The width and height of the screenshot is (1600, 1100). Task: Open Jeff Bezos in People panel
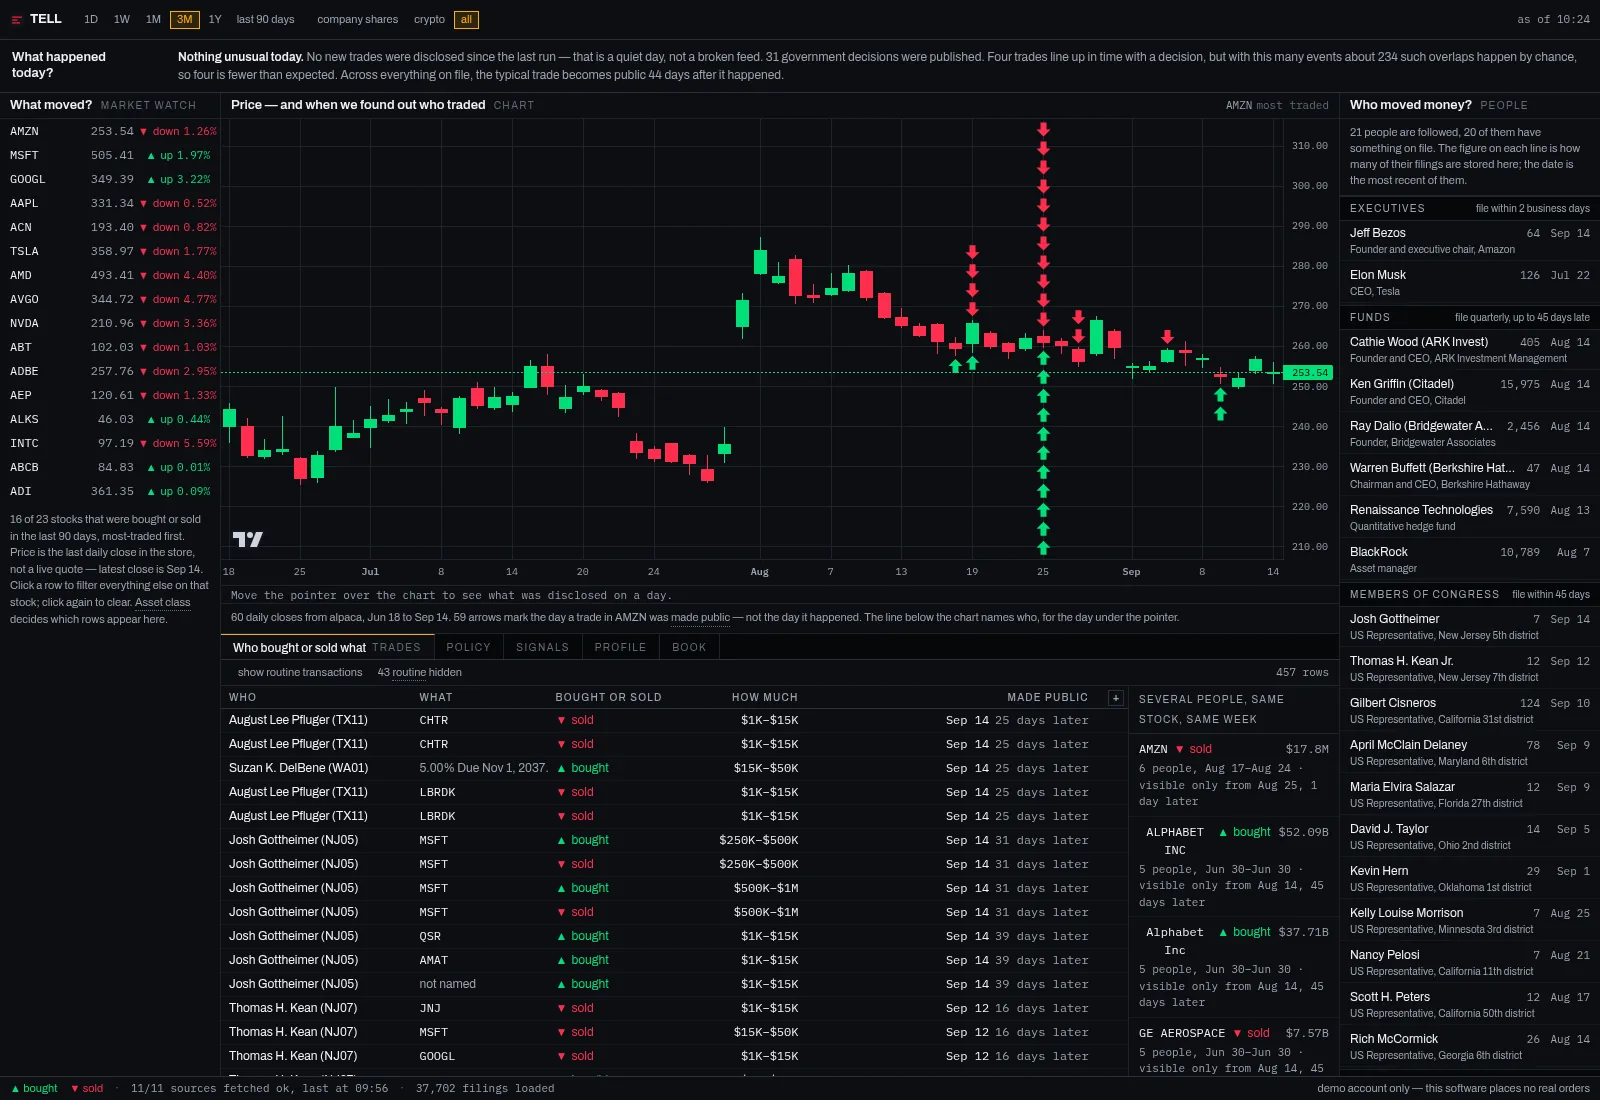(1470, 240)
